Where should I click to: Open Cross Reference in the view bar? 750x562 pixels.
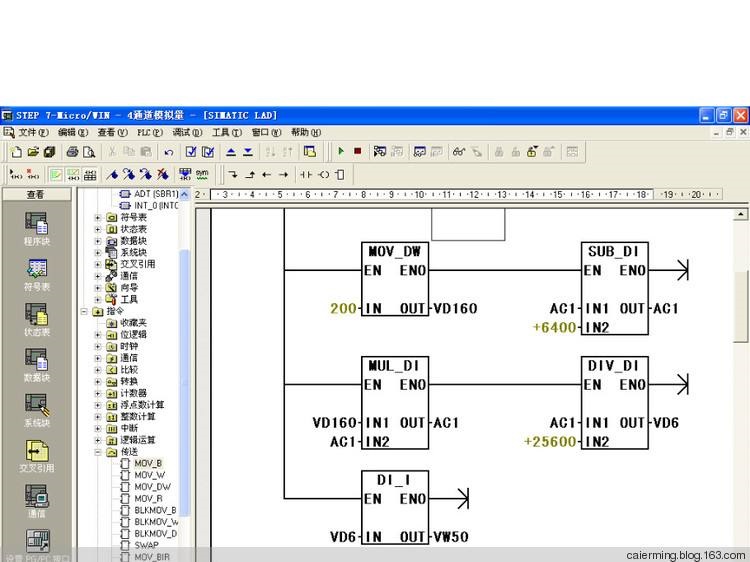[x=36, y=456]
